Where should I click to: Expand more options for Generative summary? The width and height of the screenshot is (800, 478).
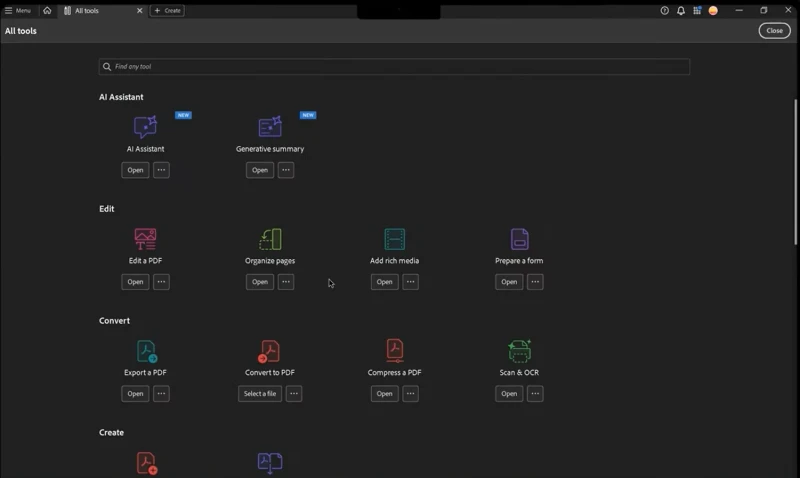(x=286, y=170)
